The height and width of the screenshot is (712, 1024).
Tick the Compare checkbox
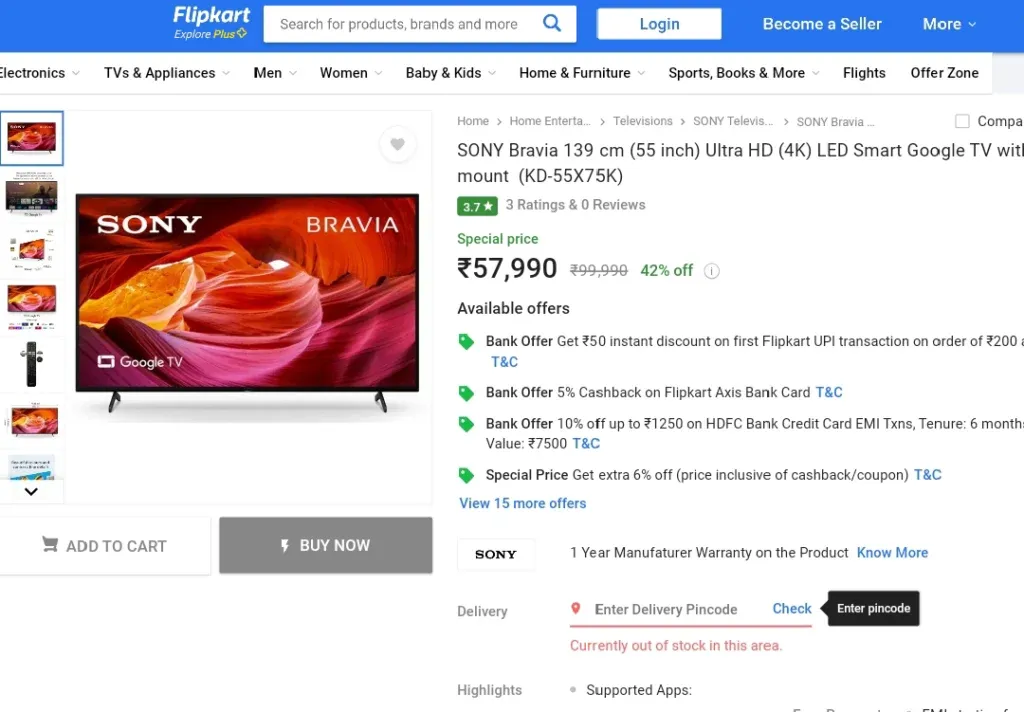pos(961,121)
